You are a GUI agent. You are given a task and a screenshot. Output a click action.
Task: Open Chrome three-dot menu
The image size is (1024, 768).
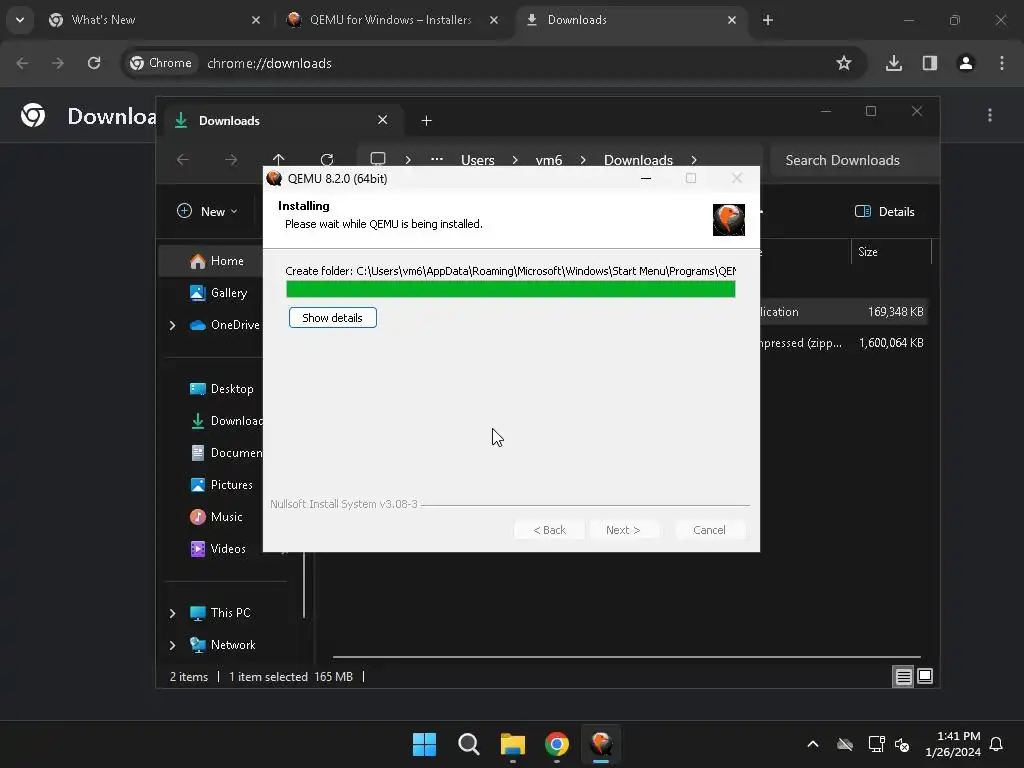1002,63
